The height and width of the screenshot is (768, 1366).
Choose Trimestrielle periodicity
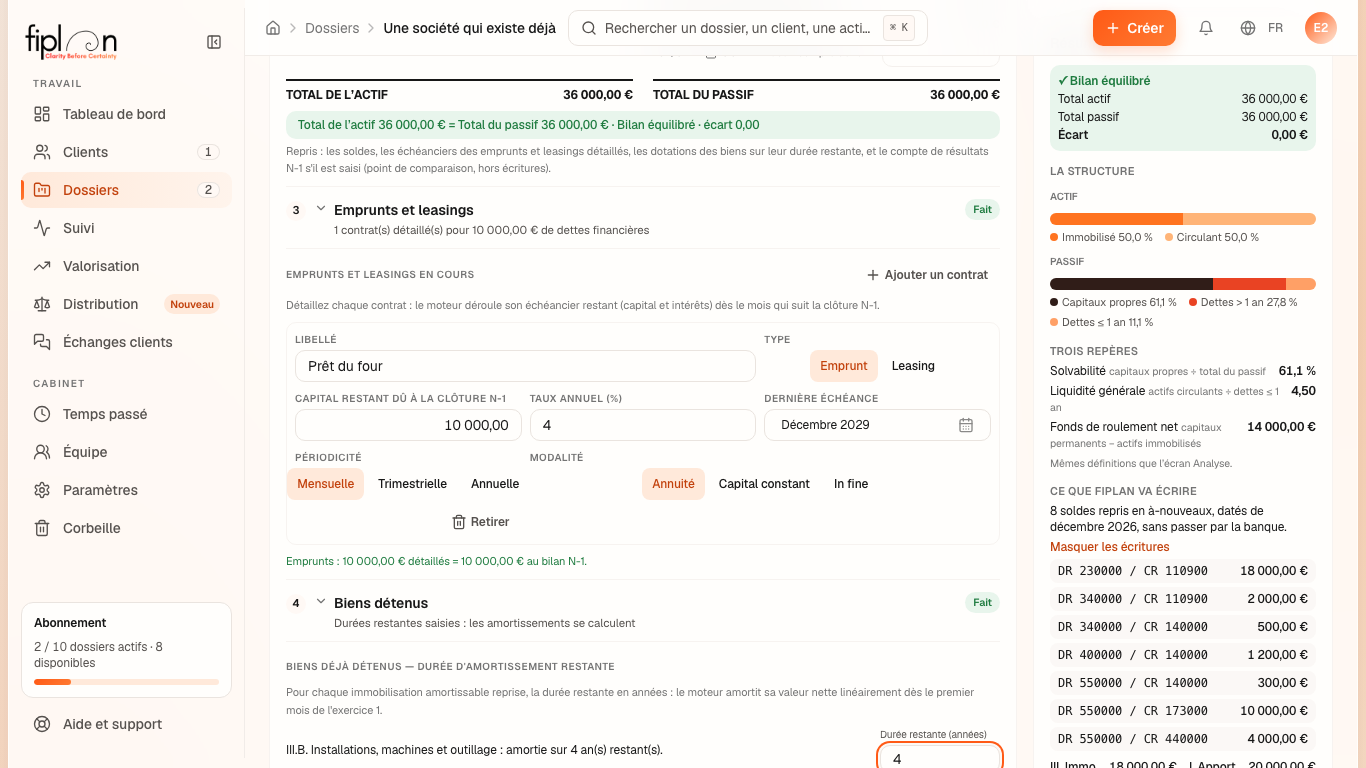(x=412, y=484)
